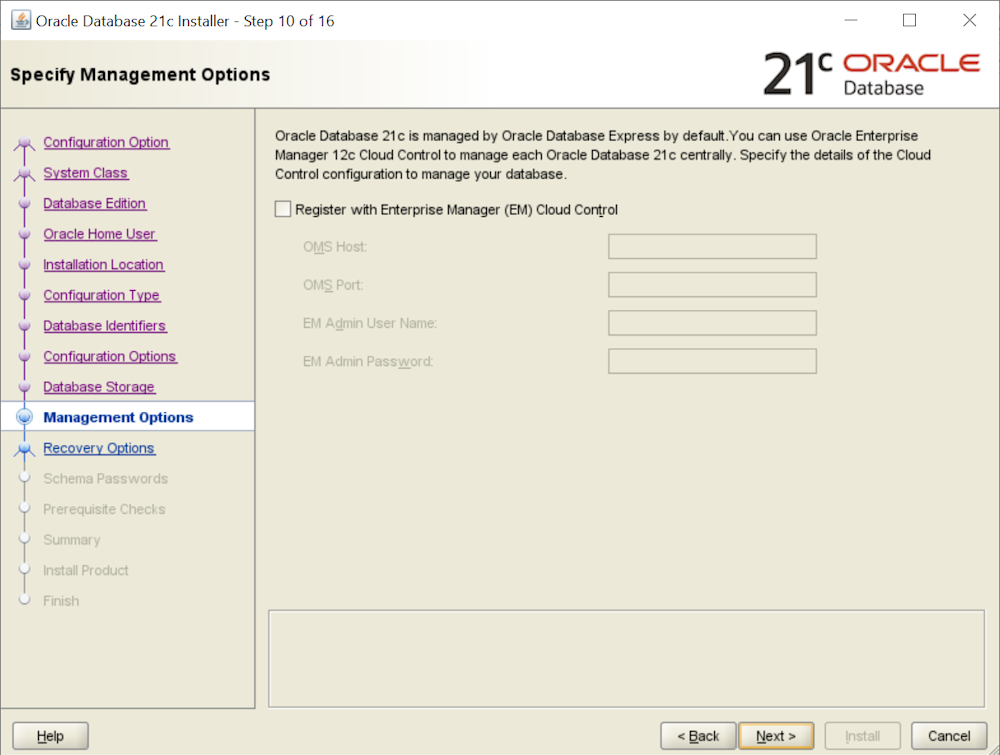Enable Register with Enterprise Manager Cloud Control
Screen dimensions: 1000x755
(x=283, y=210)
